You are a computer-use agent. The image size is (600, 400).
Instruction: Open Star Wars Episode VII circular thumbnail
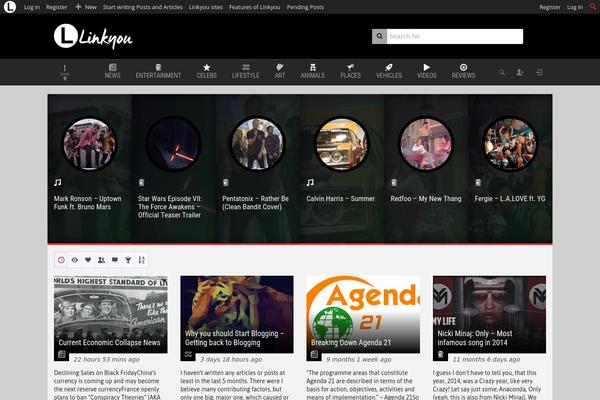pos(173,144)
